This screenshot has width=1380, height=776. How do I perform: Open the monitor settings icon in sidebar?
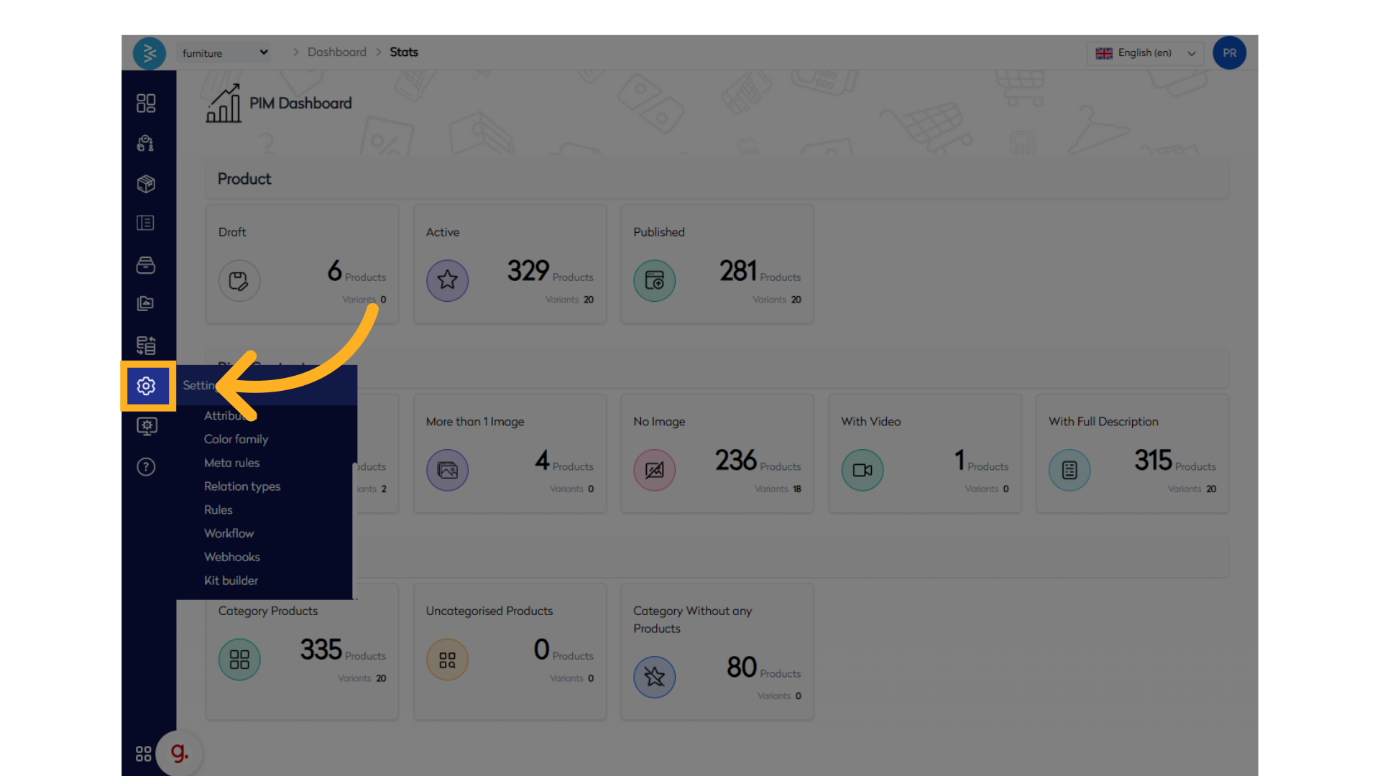pyautogui.click(x=146, y=427)
